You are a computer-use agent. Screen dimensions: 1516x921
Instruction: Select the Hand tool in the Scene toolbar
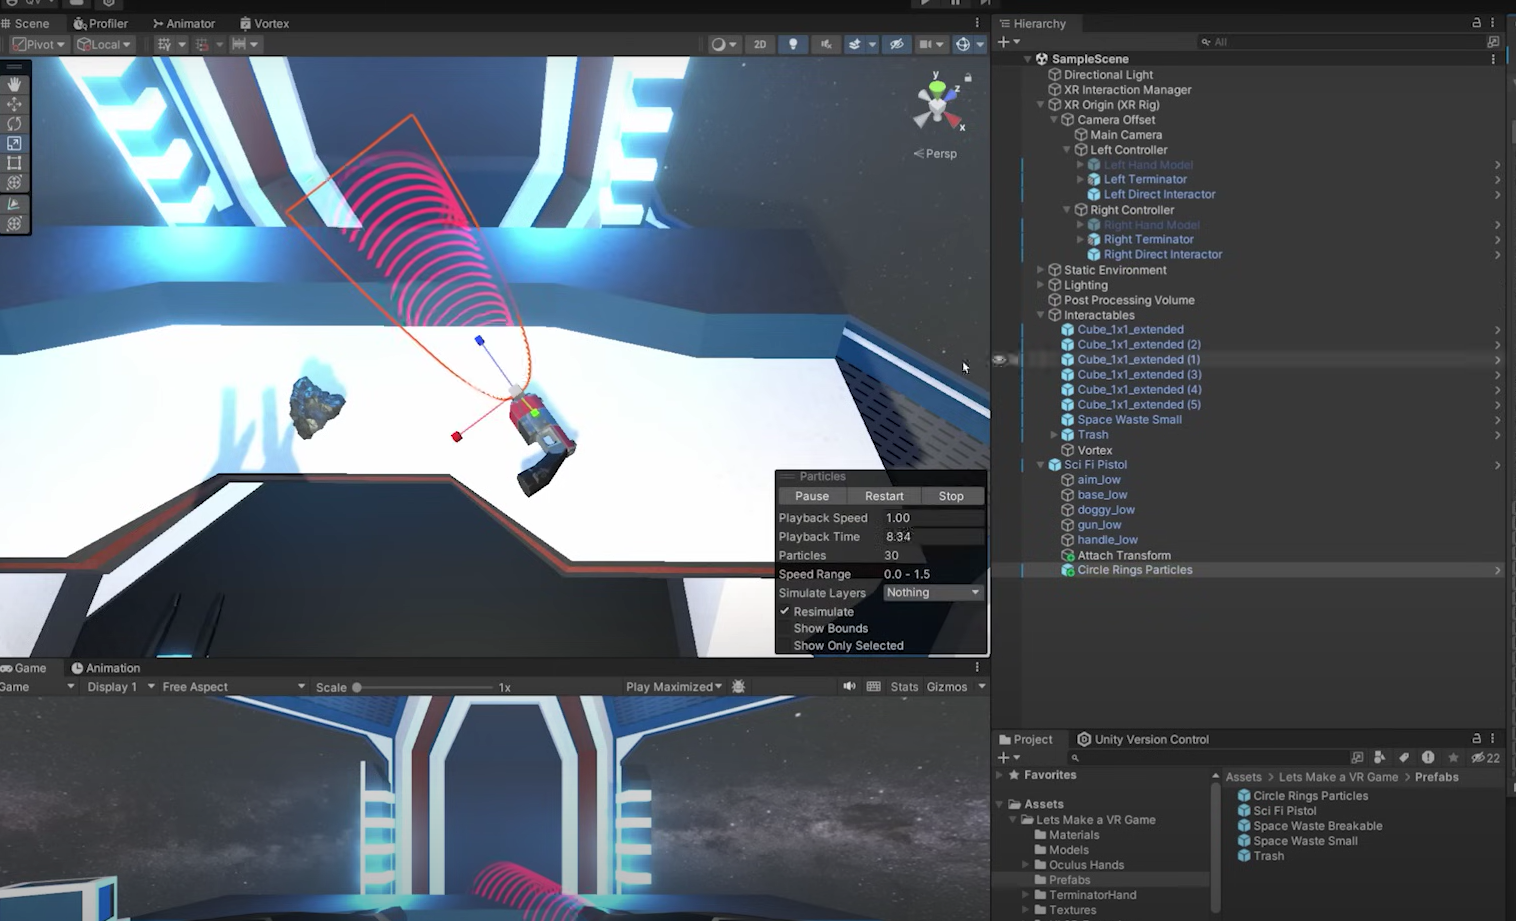point(14,84)
